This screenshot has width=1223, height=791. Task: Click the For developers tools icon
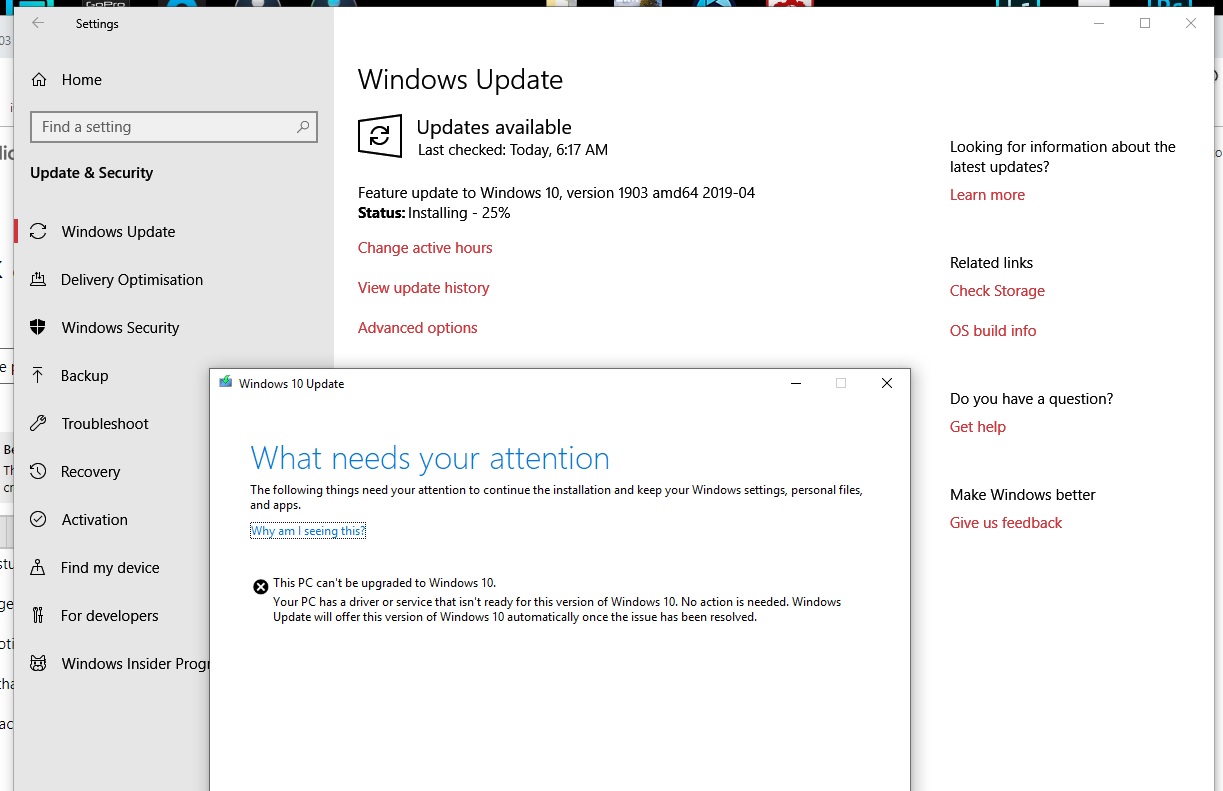pyautogui.click(x=38, y=616)
